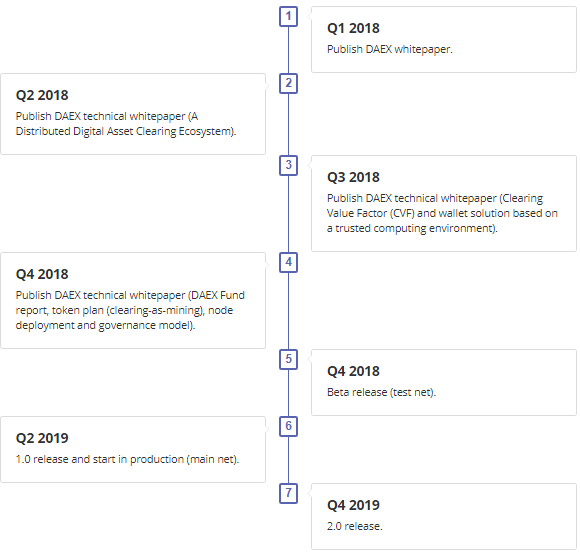Click the Q1 2018 heading
This screenshot has width=580, height=552.
pyautogui.click(x=353, y=28)
